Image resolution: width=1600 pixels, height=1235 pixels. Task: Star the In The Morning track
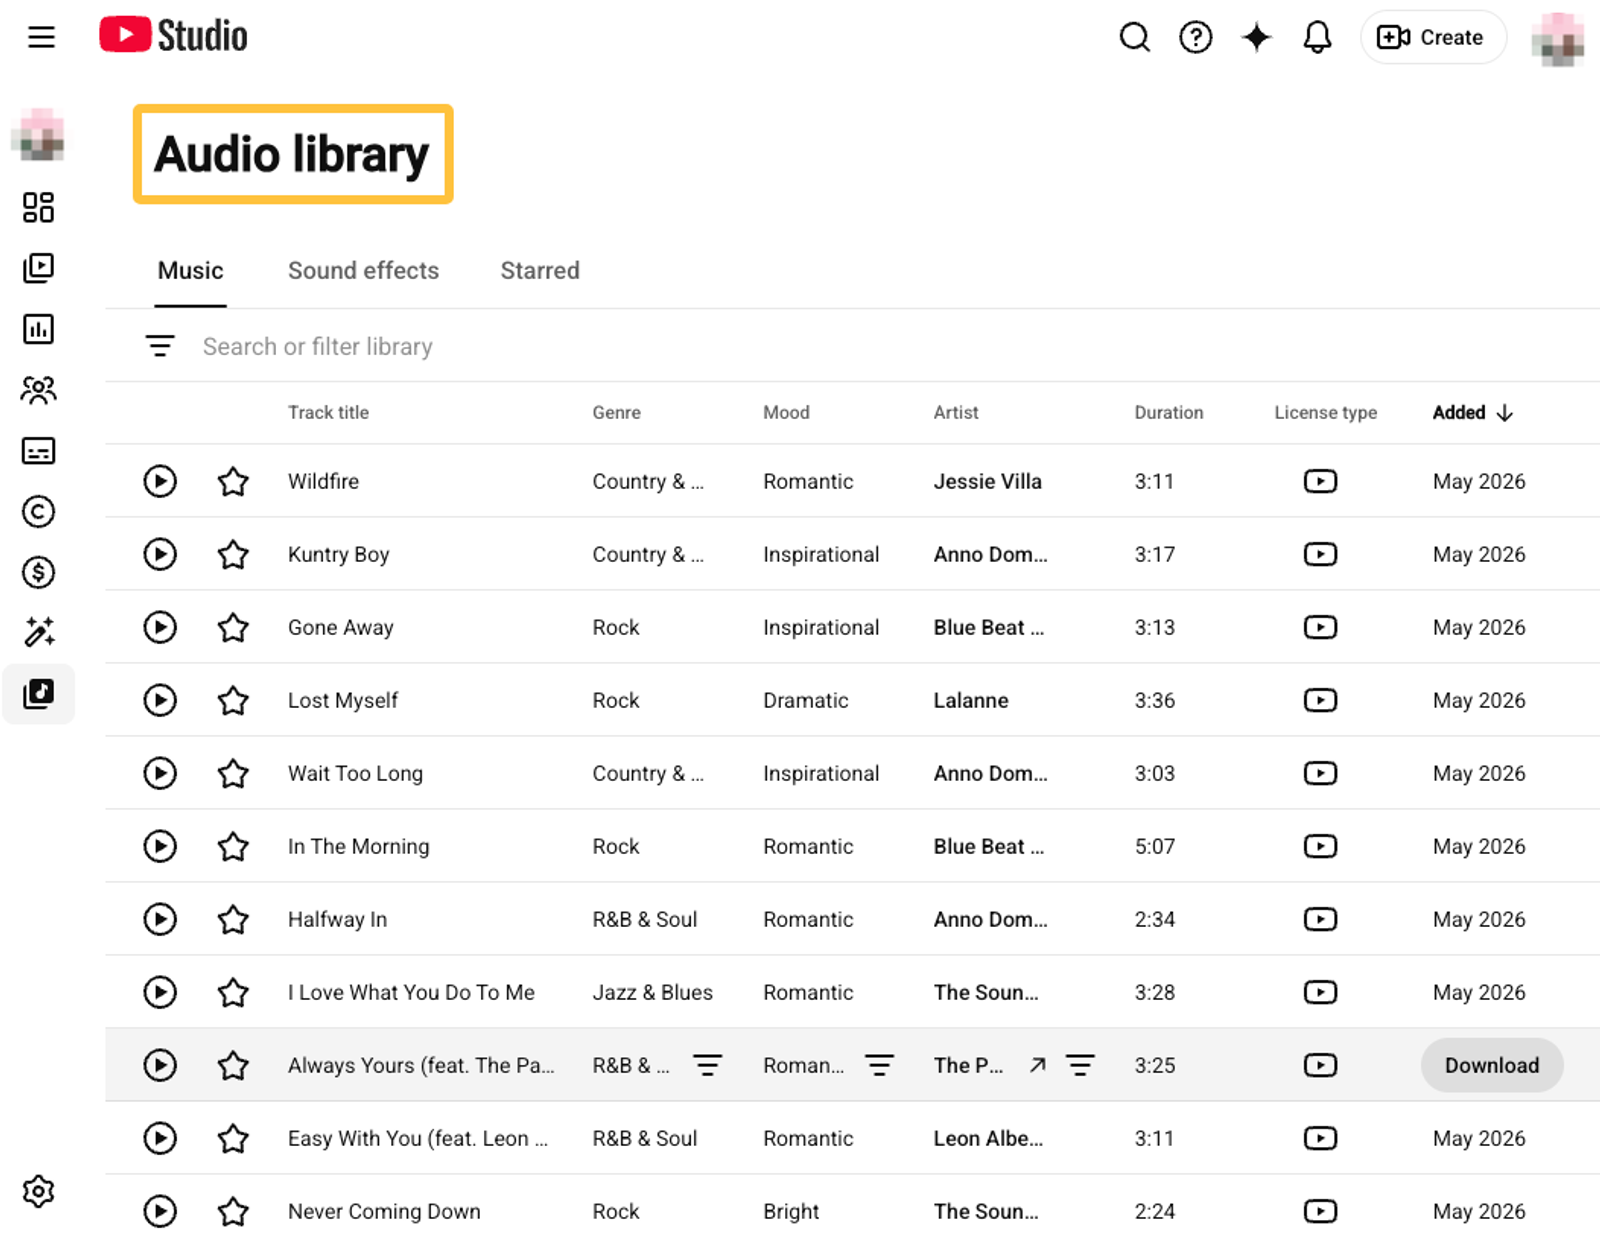point(233,846)
